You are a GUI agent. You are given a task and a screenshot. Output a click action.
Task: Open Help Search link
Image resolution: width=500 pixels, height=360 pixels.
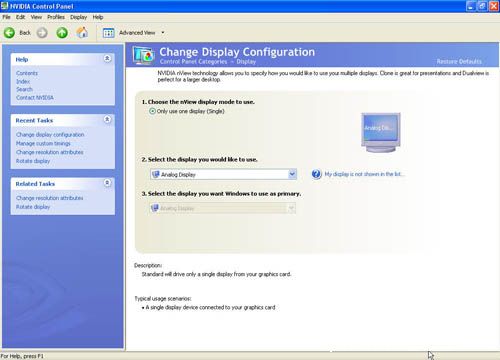24,89
